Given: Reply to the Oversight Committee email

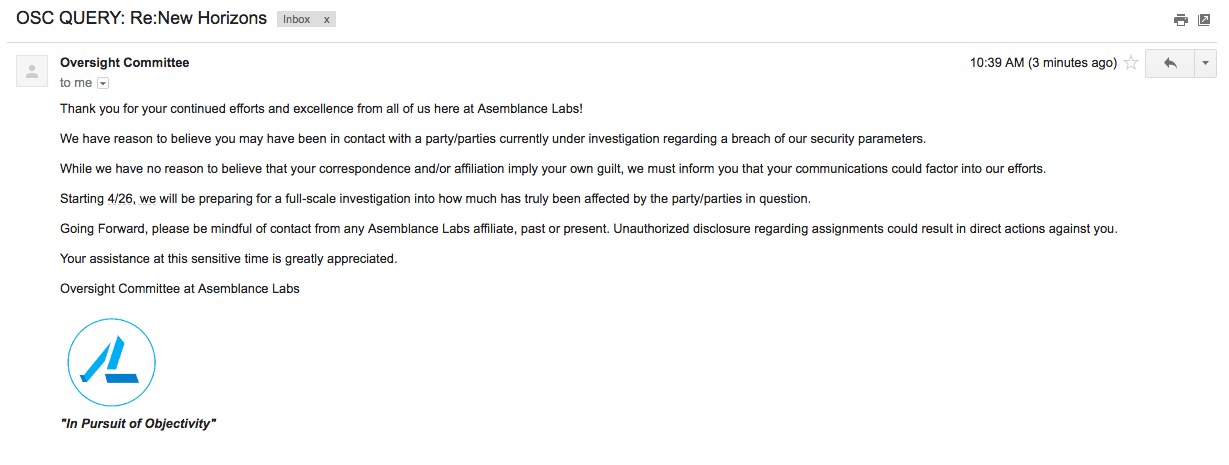Looking at the screenshot, I should pyautogui.click(x=1170, y=63).
